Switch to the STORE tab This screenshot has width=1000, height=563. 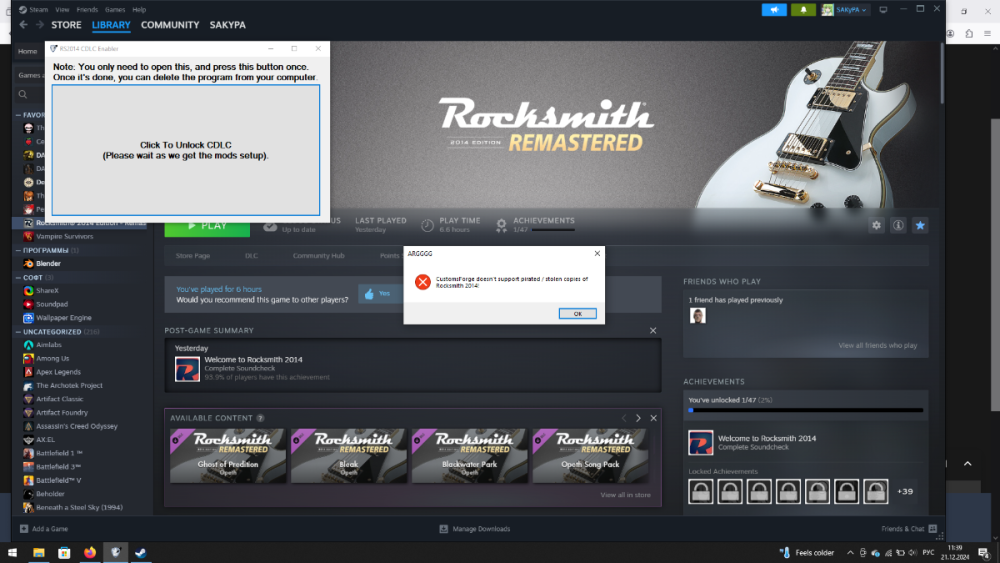66,25
